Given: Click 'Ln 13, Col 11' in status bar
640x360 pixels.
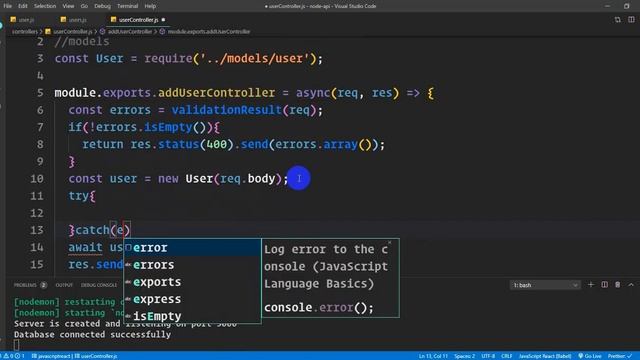Looking at the screenshot, I should pos(433,356).
